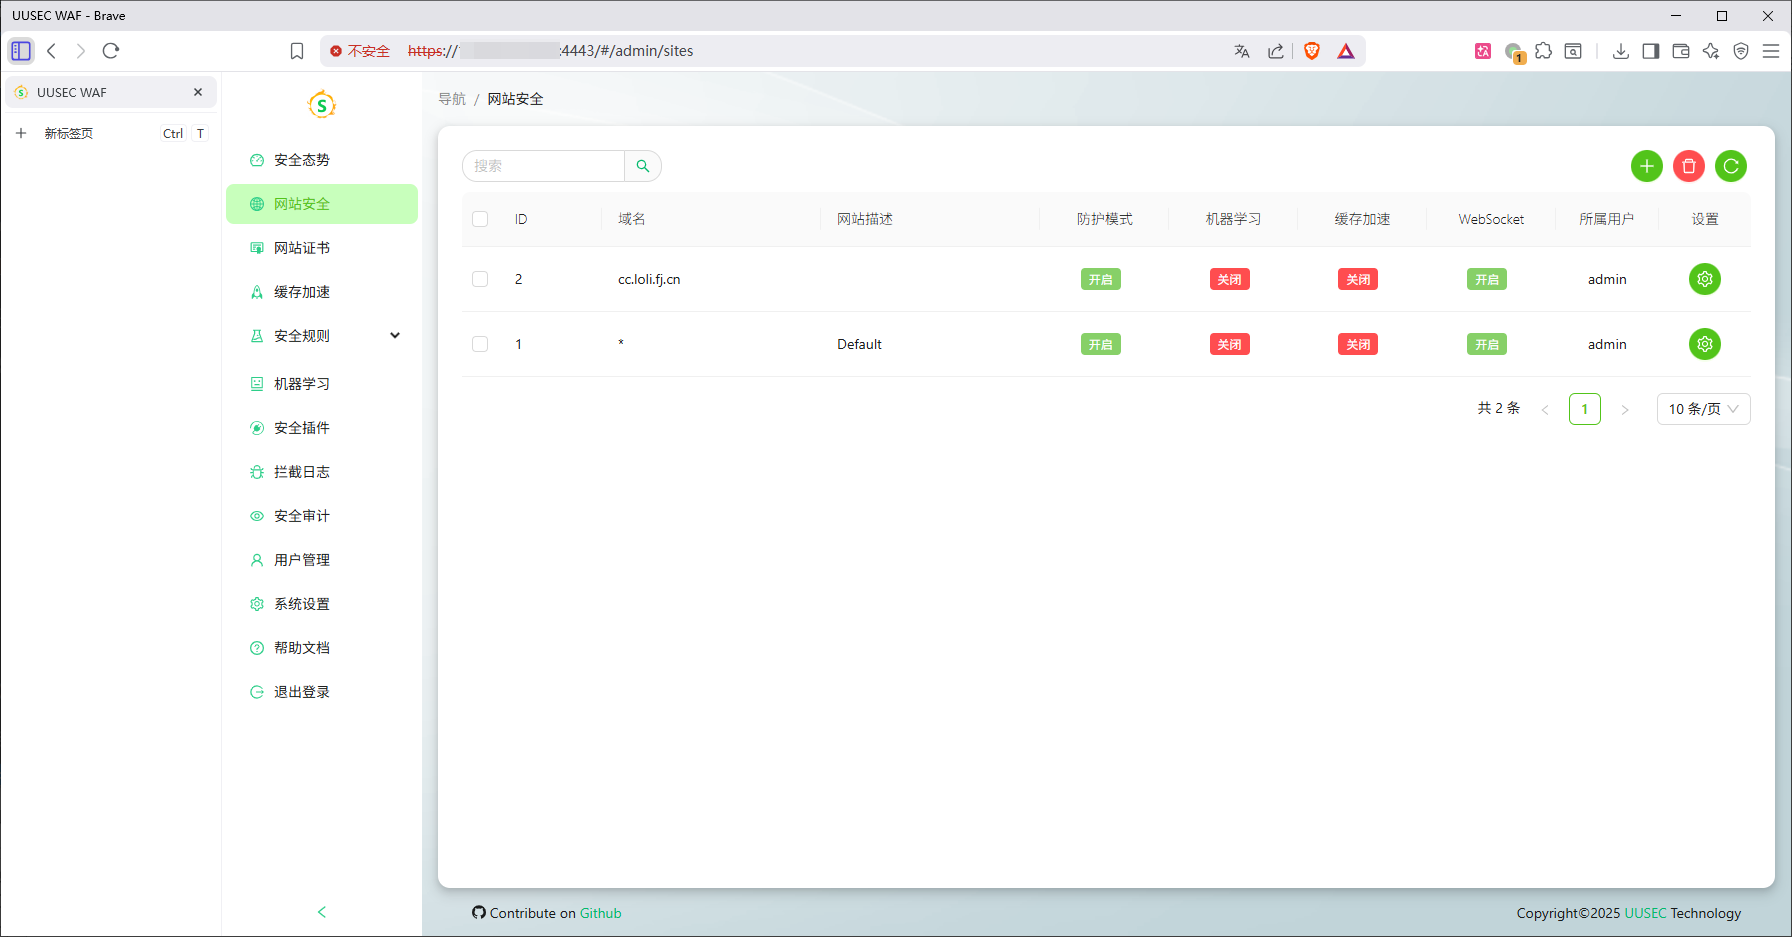
Task: Open 帮助文档 in sidebar
Action: pos(322,648)
